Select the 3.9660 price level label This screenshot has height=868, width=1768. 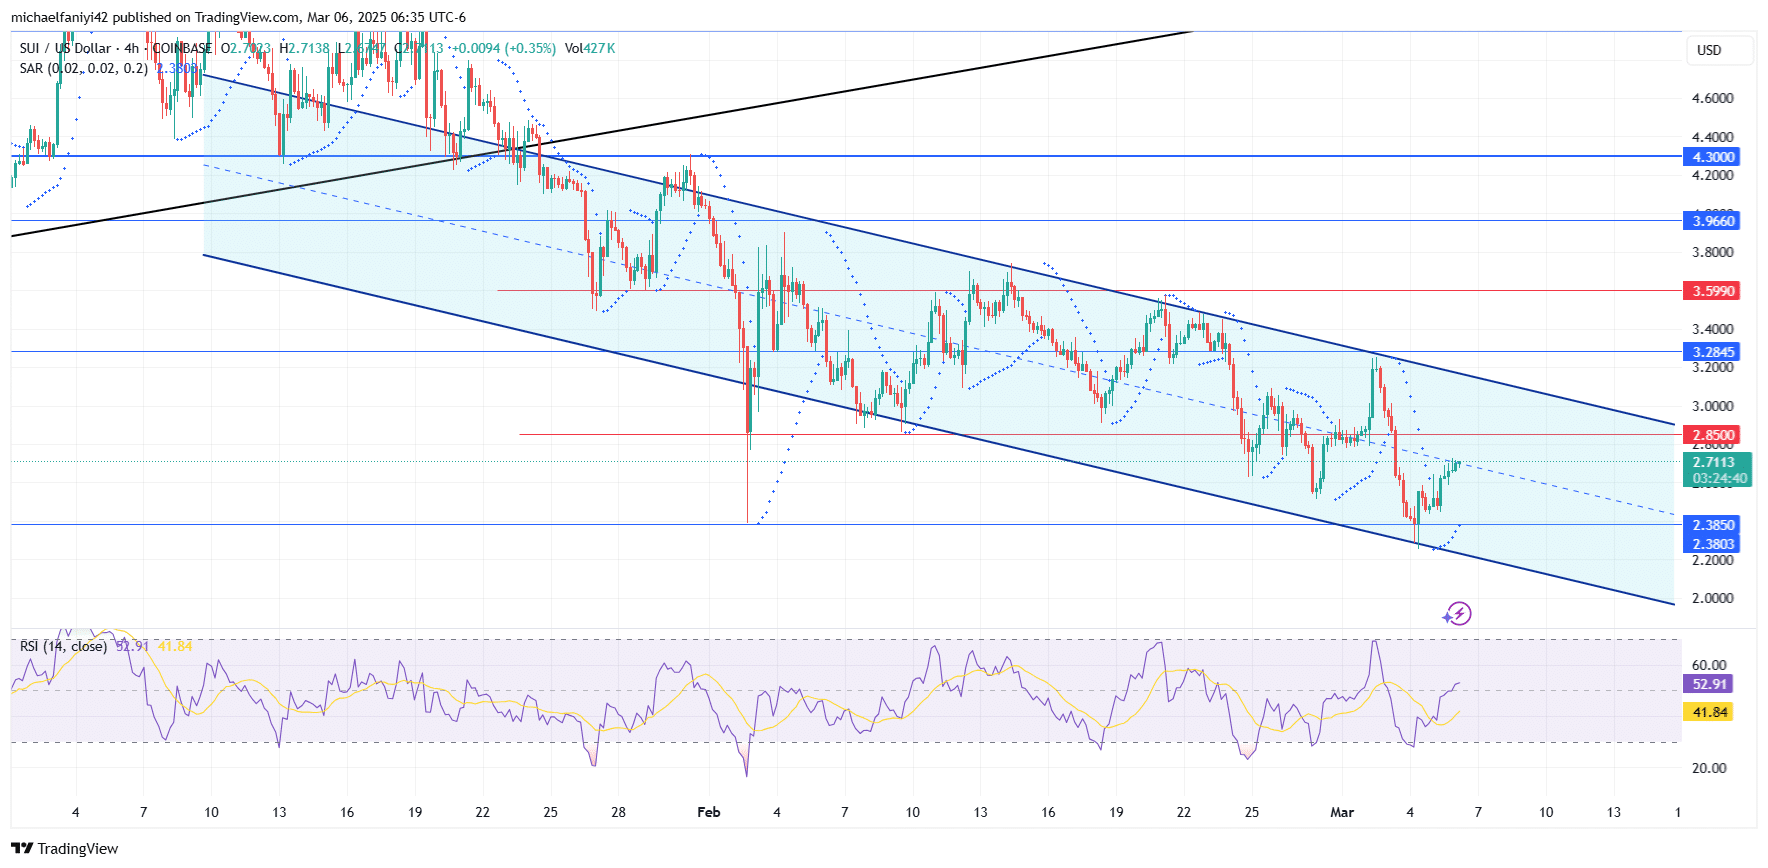(x=1712, y=221)
